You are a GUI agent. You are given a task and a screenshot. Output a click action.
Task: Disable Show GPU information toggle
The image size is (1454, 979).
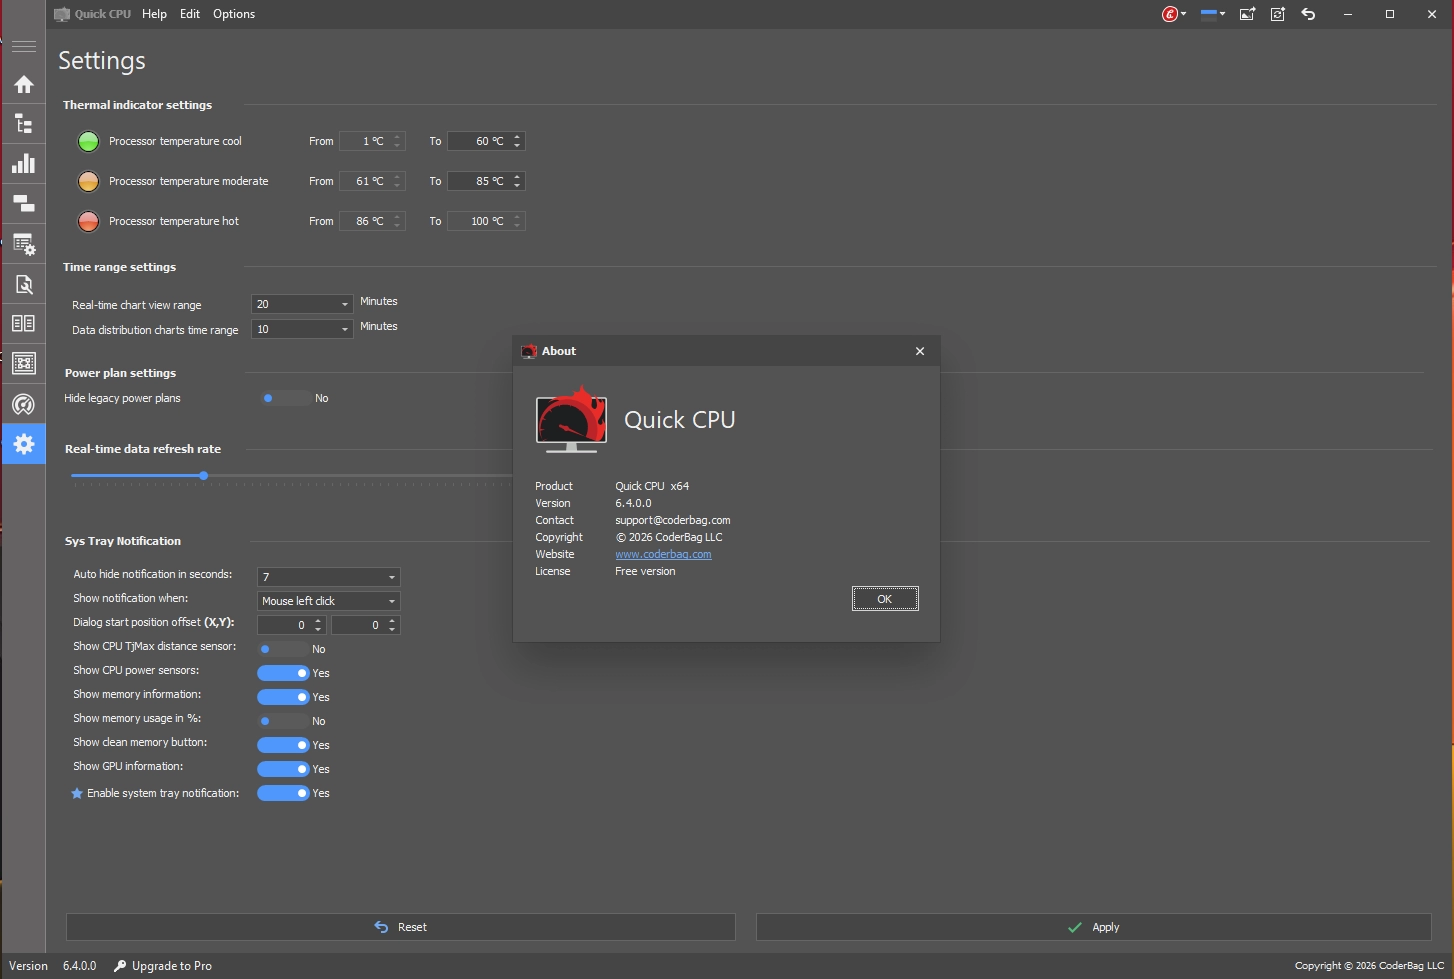pos(284,769)
